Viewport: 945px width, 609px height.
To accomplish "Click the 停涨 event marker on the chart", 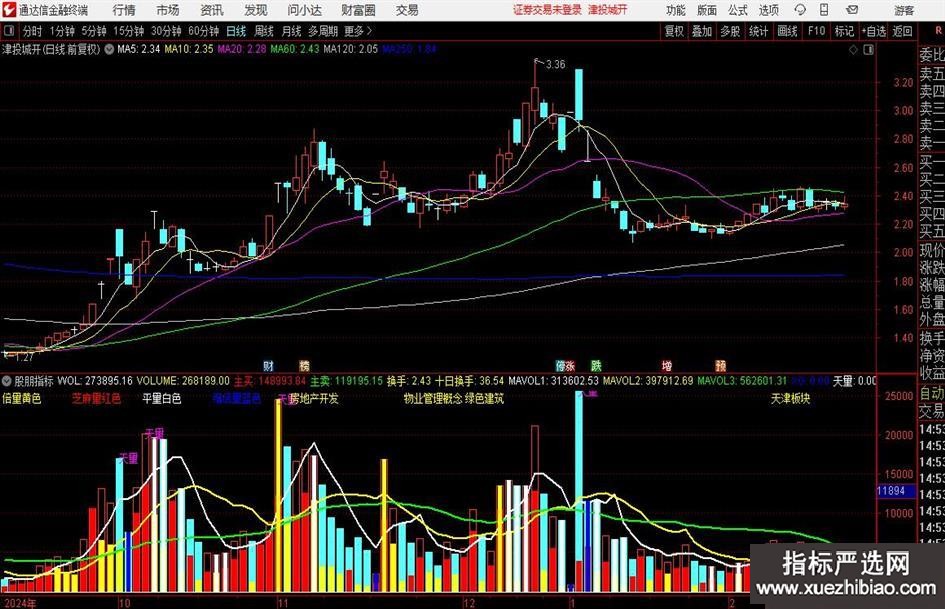I will 565,365.
